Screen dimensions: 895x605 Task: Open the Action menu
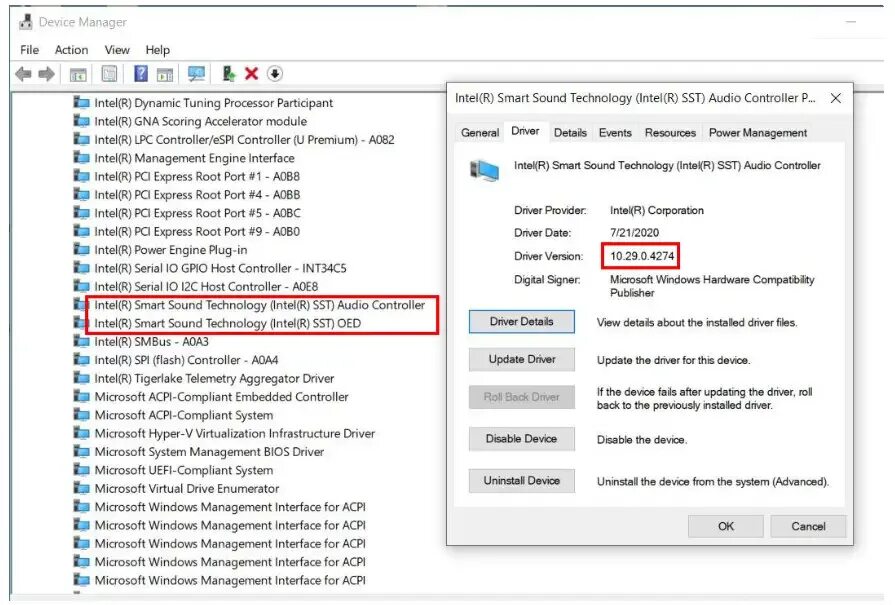pos(71,50)
